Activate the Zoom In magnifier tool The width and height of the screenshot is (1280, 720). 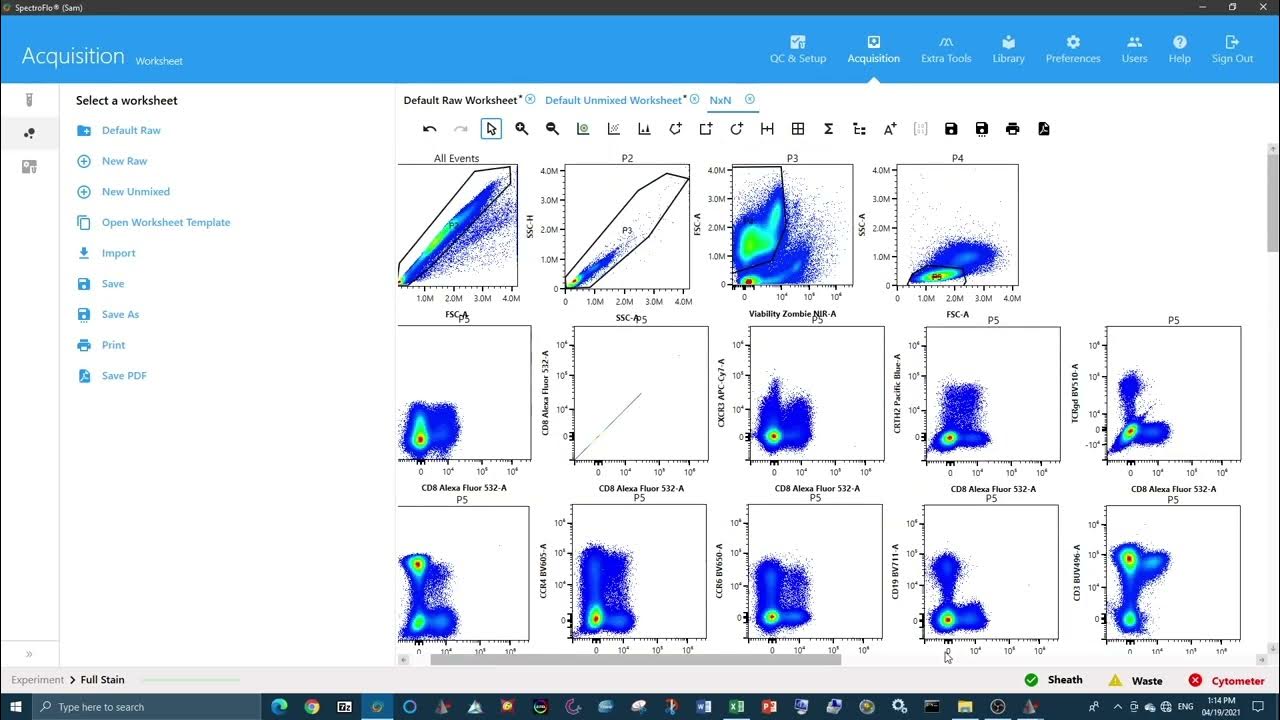tap(522, 129)
